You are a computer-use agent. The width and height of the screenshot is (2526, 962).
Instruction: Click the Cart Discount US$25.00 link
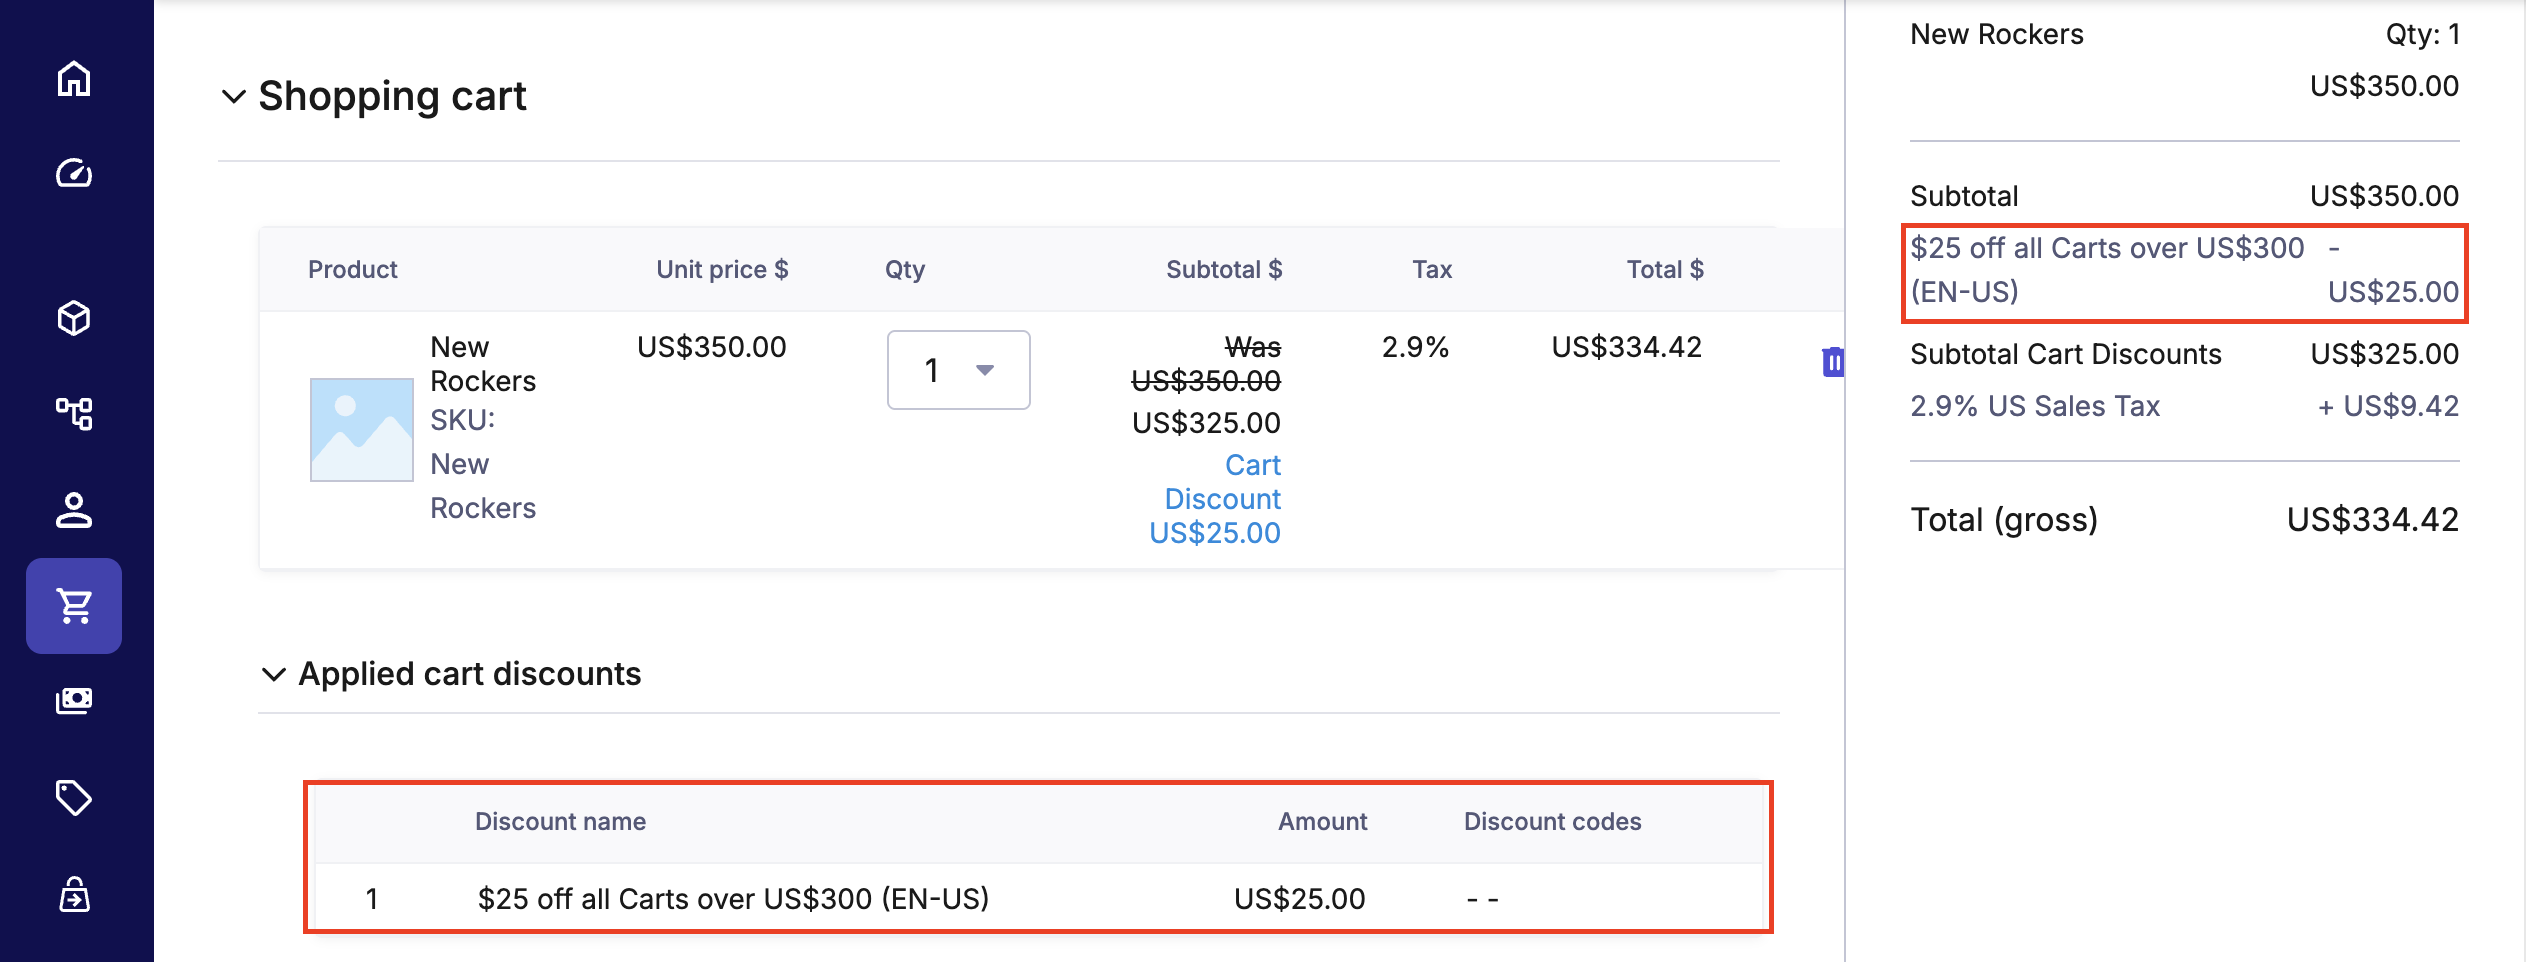1222,499
